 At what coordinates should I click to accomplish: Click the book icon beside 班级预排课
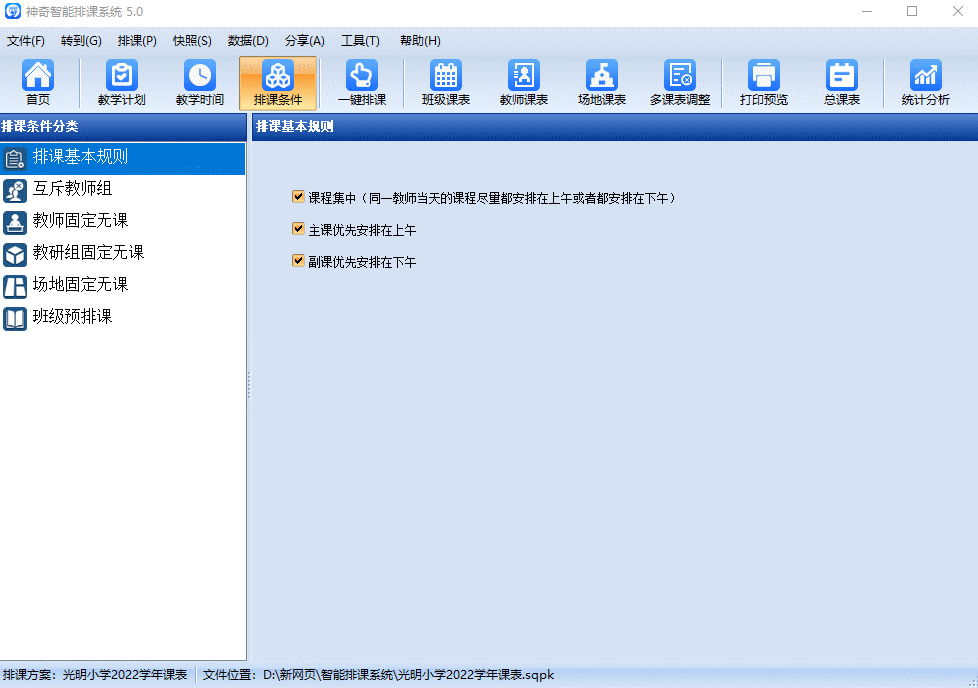[14, 318]
